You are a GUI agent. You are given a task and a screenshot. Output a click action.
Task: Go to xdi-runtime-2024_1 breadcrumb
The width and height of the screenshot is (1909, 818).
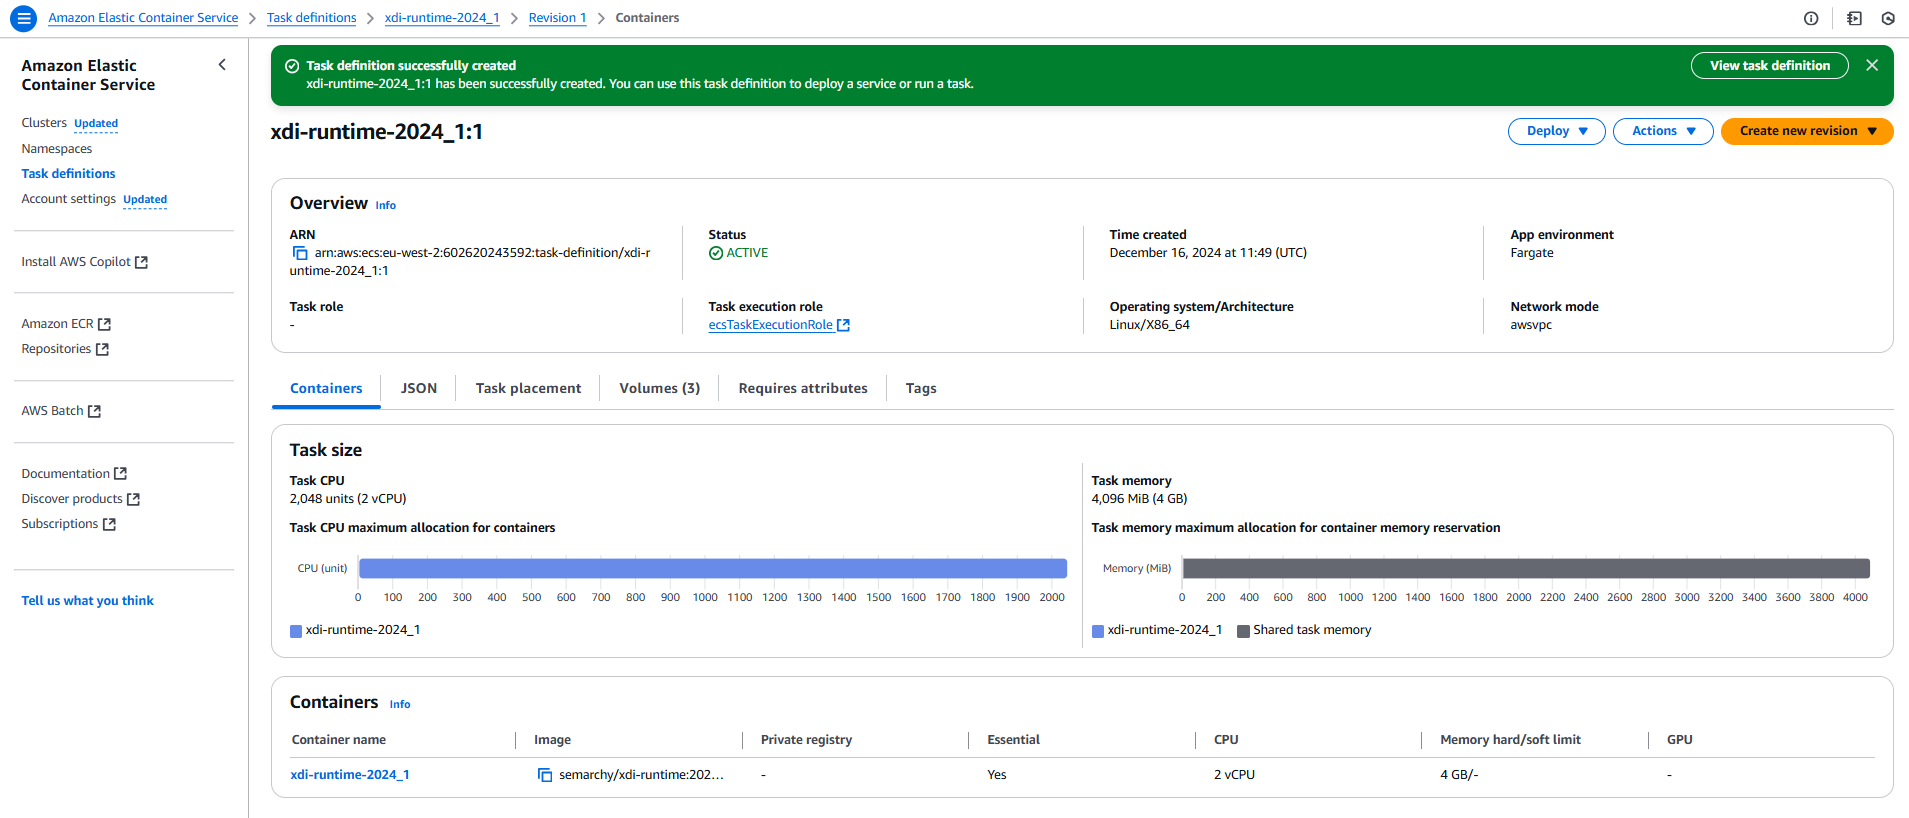(442, 18)
